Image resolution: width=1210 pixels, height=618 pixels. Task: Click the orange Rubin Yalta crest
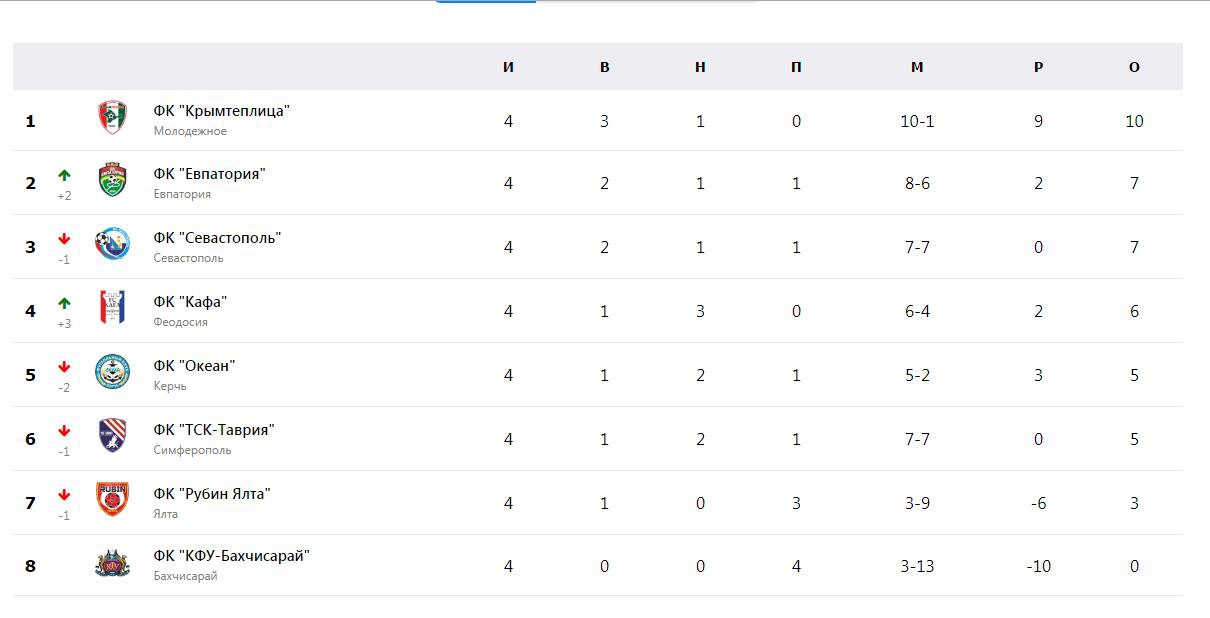coord(112,499)
